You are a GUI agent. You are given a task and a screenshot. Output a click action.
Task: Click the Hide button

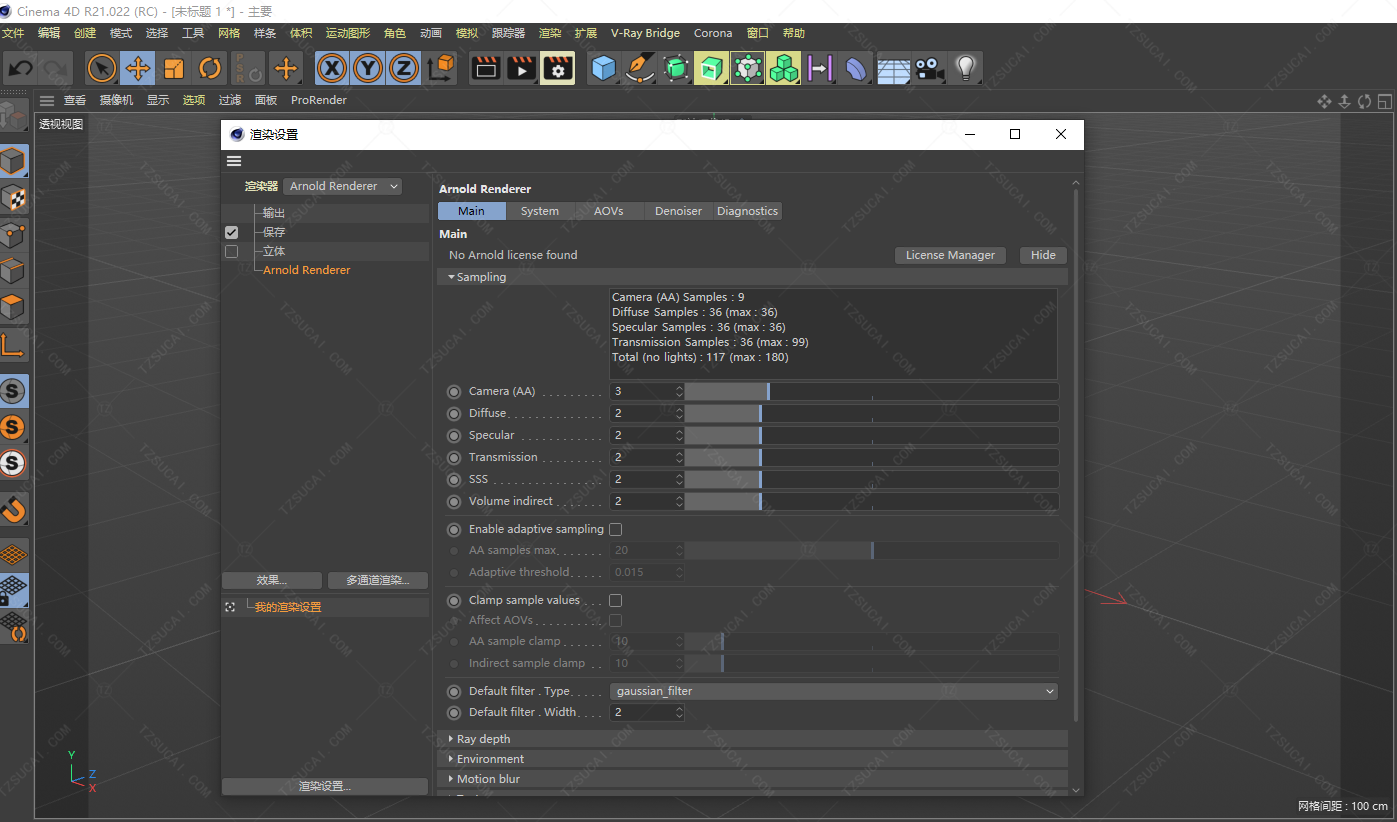tap(1043, 255)
